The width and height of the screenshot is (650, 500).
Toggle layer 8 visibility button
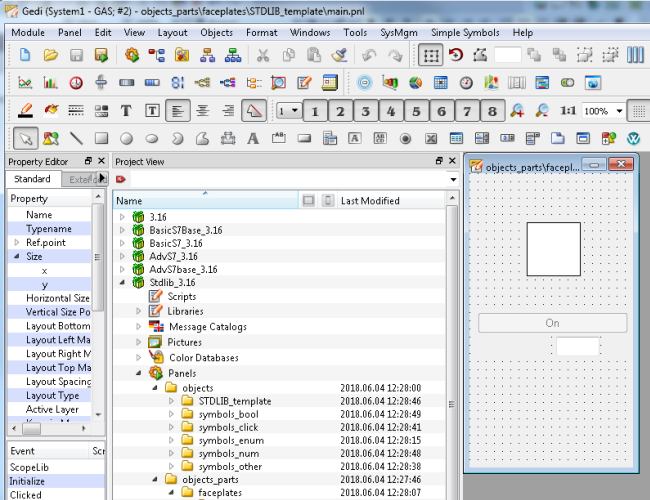tap(491, 111)
